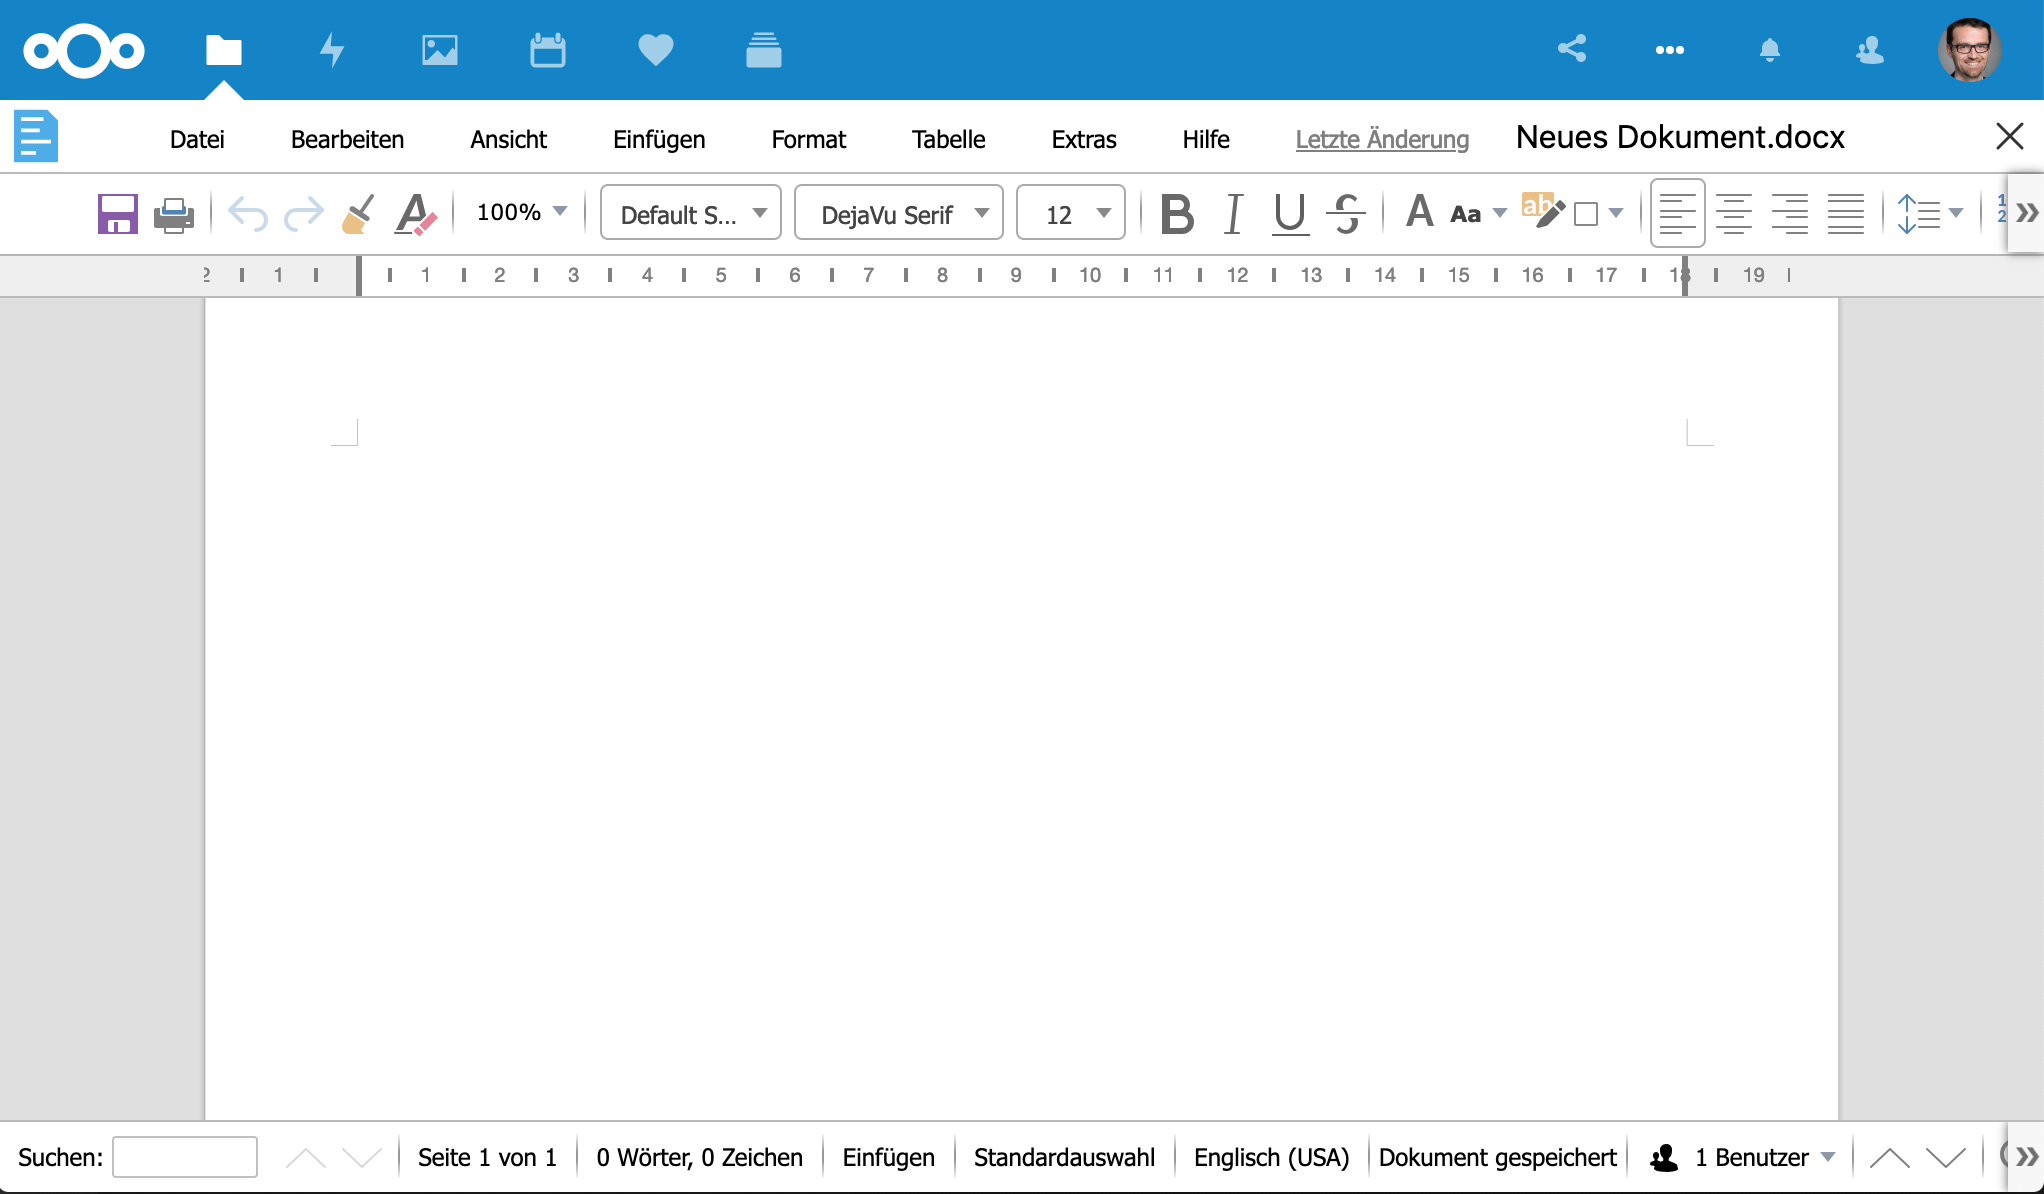Click the word count status entry
Image resolution: width=2044 pixels, height=1194 pixels.
pyautogui.click(x=700, y=1158)
